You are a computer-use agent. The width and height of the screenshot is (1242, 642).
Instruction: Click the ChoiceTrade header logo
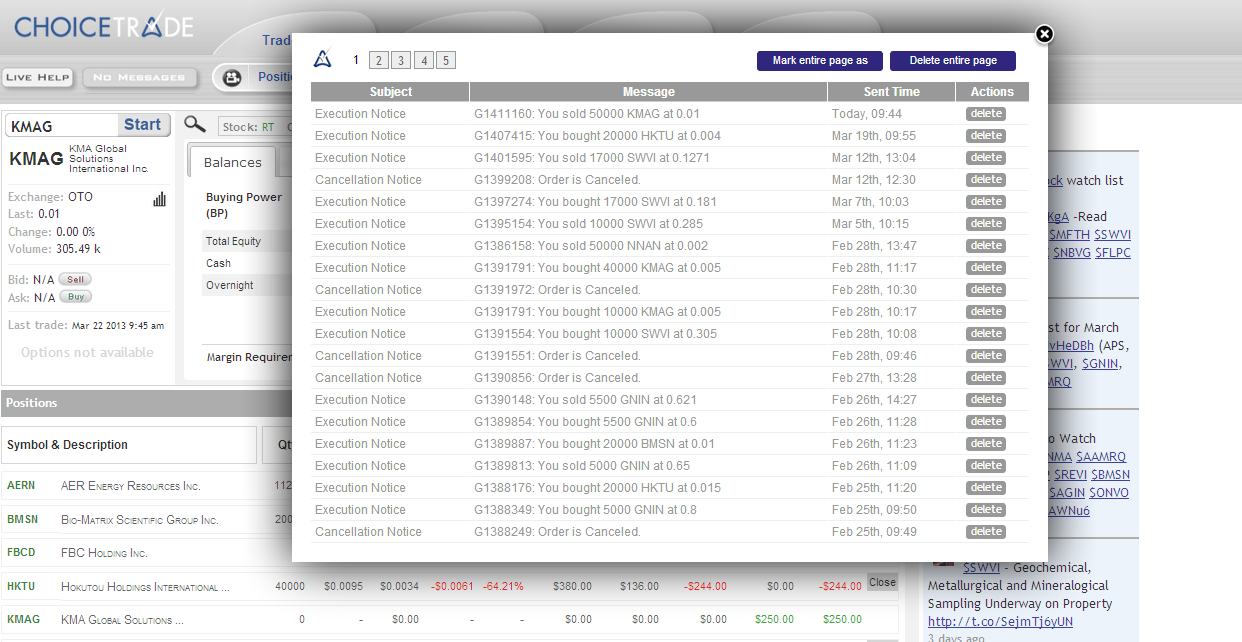[x=104, y=26]
